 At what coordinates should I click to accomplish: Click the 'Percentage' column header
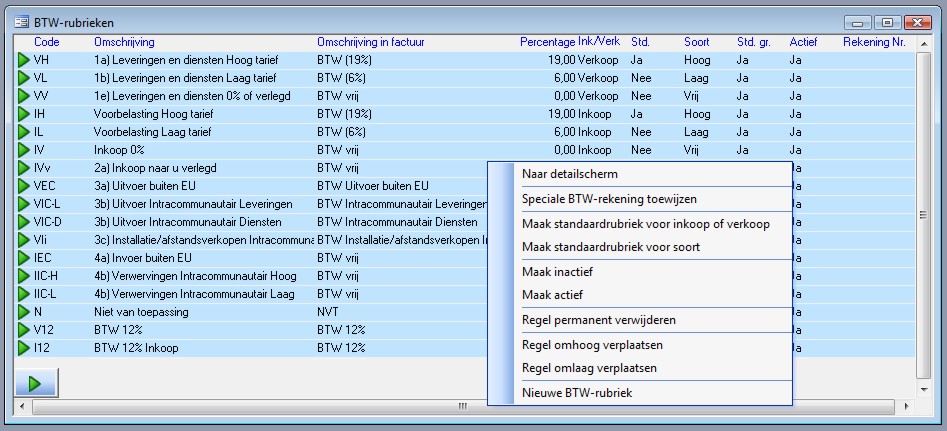[547, 42]
